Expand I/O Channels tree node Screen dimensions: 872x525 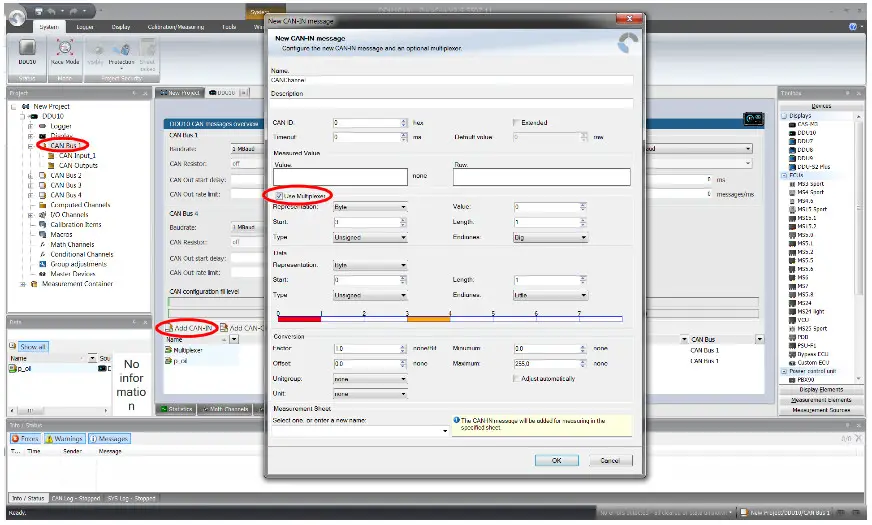[31, 215]
